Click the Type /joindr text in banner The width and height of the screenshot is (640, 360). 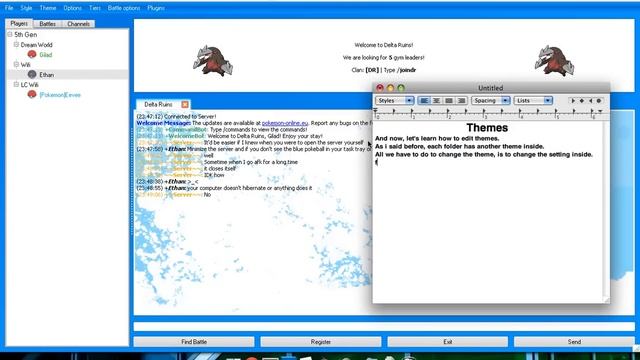(x=400, y=70)
